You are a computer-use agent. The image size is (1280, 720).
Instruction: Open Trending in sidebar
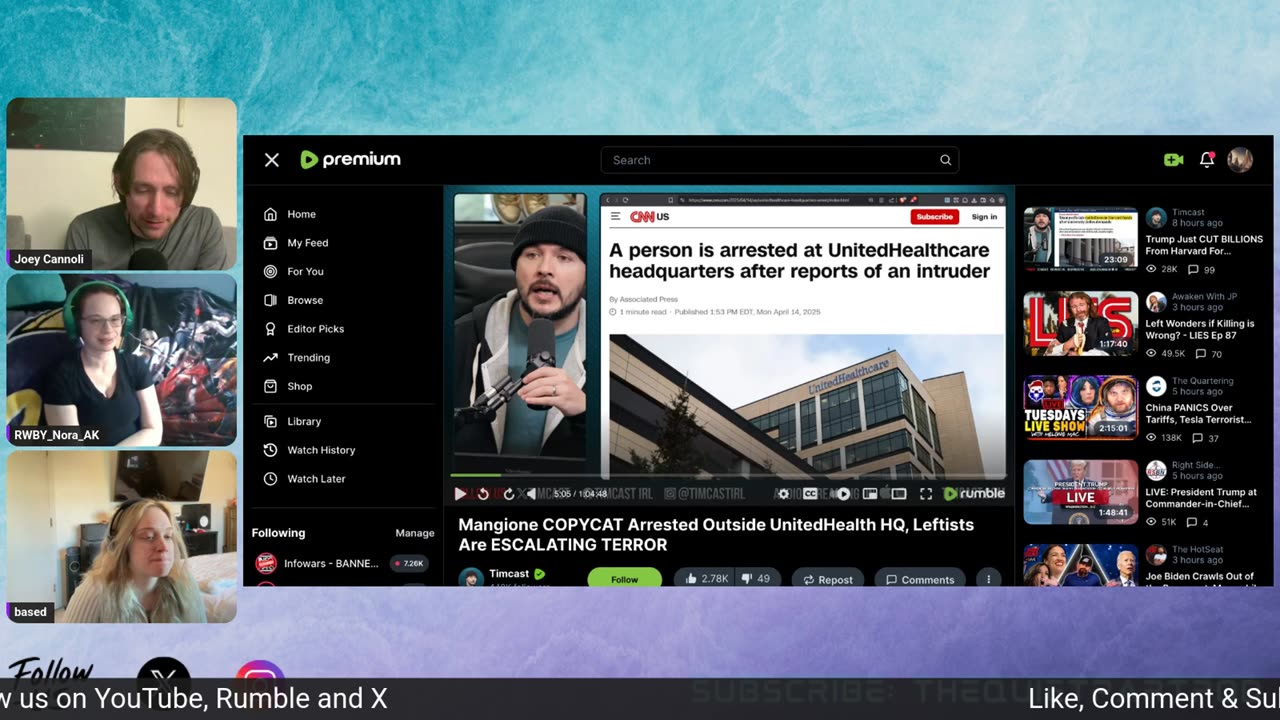coord(297,358)
